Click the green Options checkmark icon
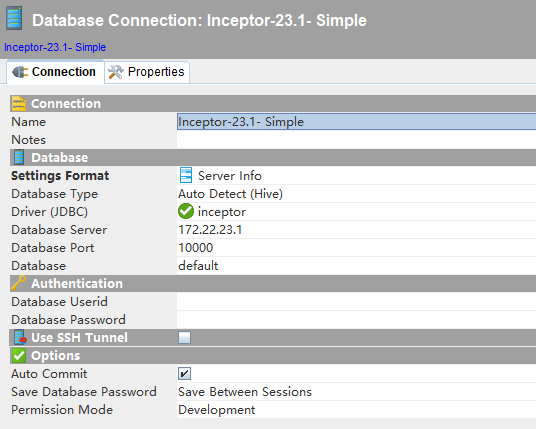Image resolution: width=536 pixels, height=429 pixels. tap(19, 356)
